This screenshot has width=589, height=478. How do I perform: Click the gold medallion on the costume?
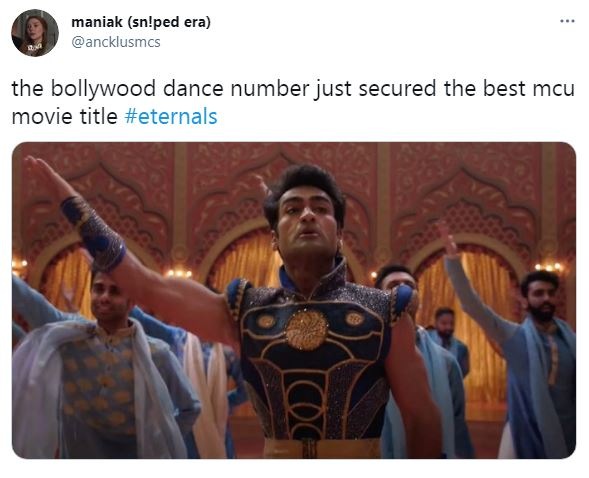tap(307, 330)
